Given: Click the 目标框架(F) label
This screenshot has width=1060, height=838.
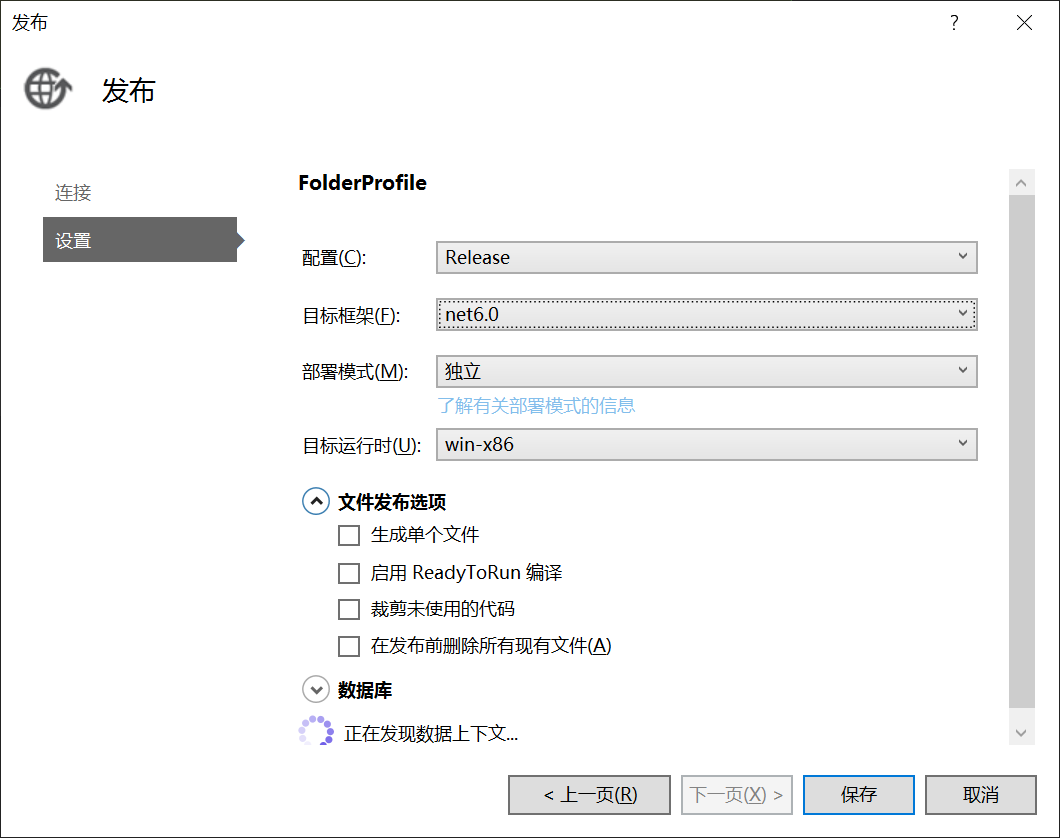Looking at the screenshot, I should coord(351,316).
